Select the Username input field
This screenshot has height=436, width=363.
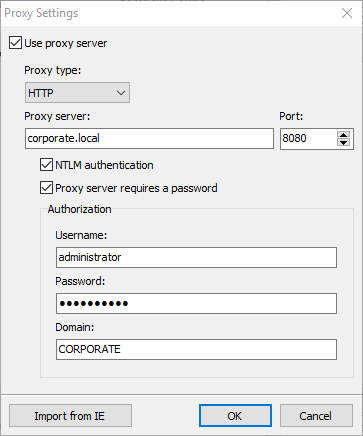pos(196,257)
